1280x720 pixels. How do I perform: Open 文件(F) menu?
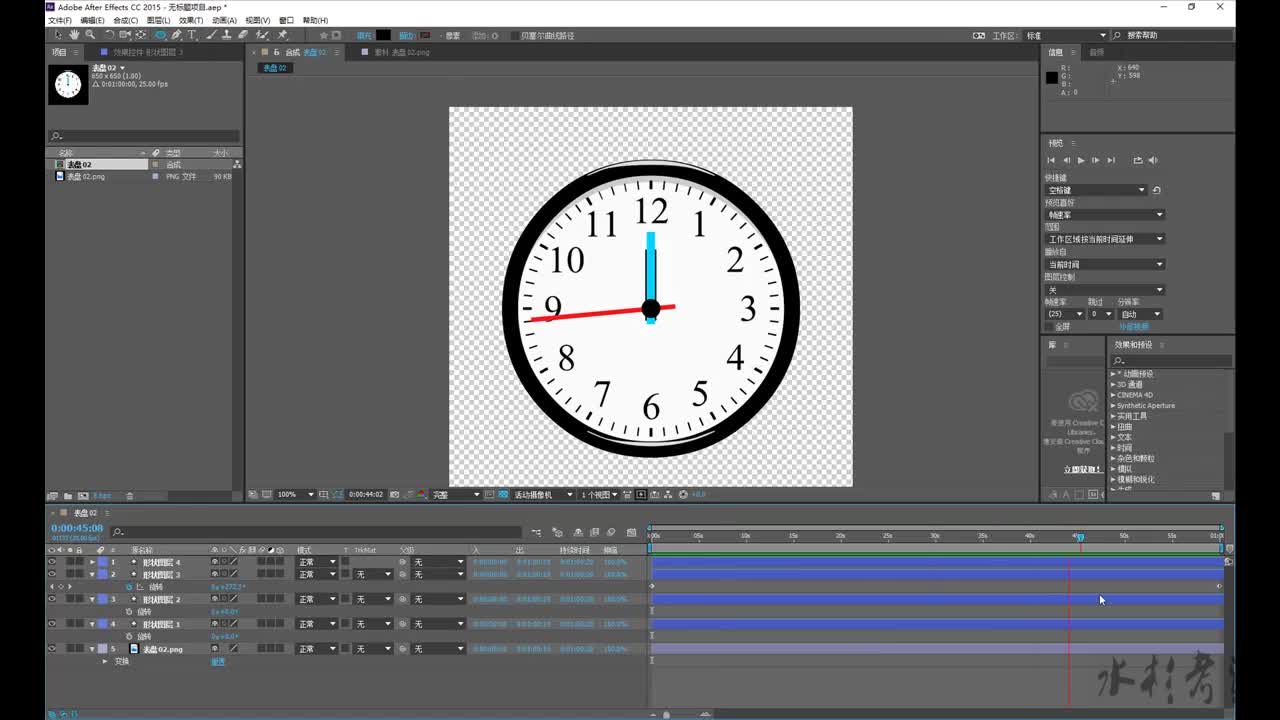[60, 20]
